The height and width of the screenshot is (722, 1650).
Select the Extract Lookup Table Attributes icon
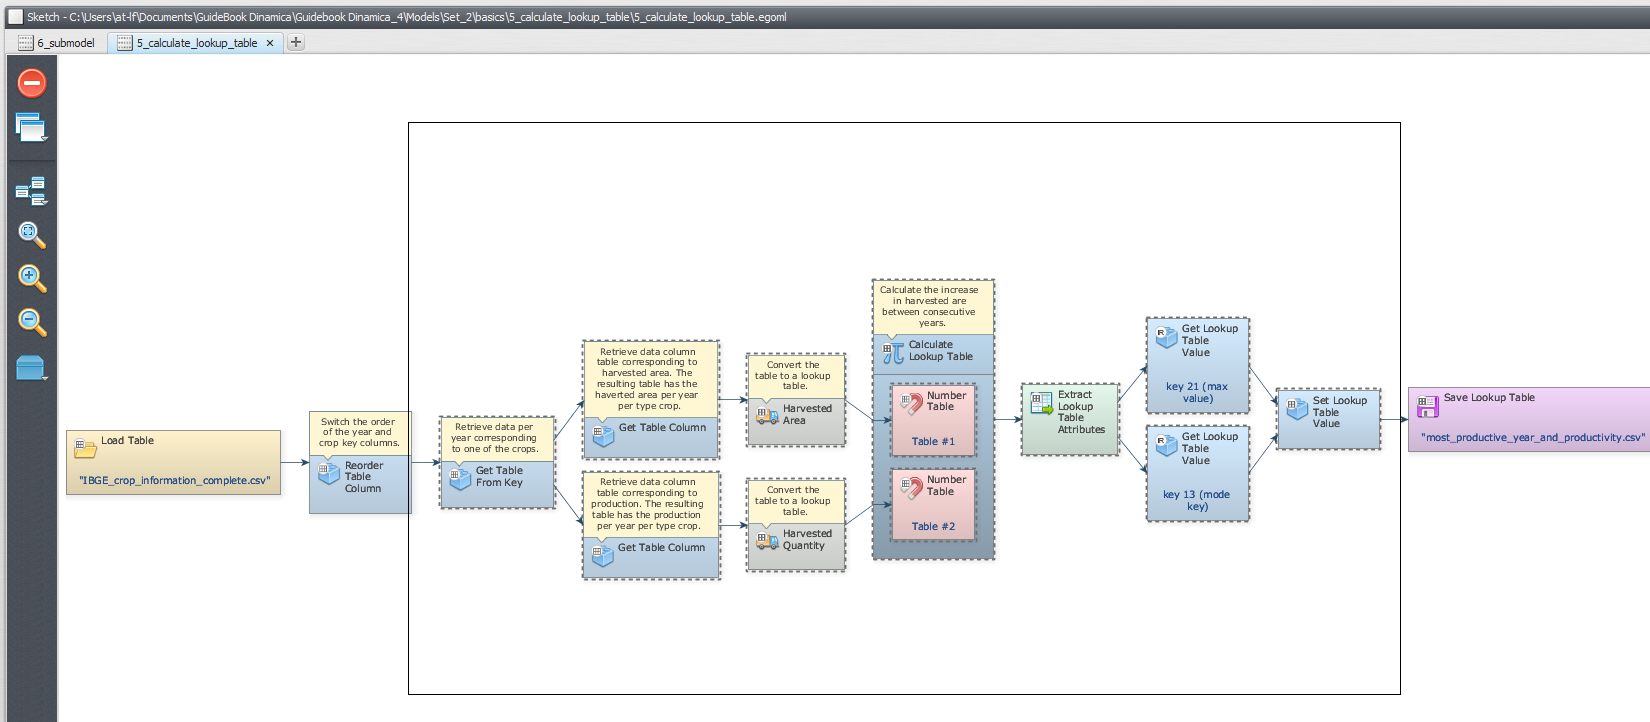tap(1042, 403)
